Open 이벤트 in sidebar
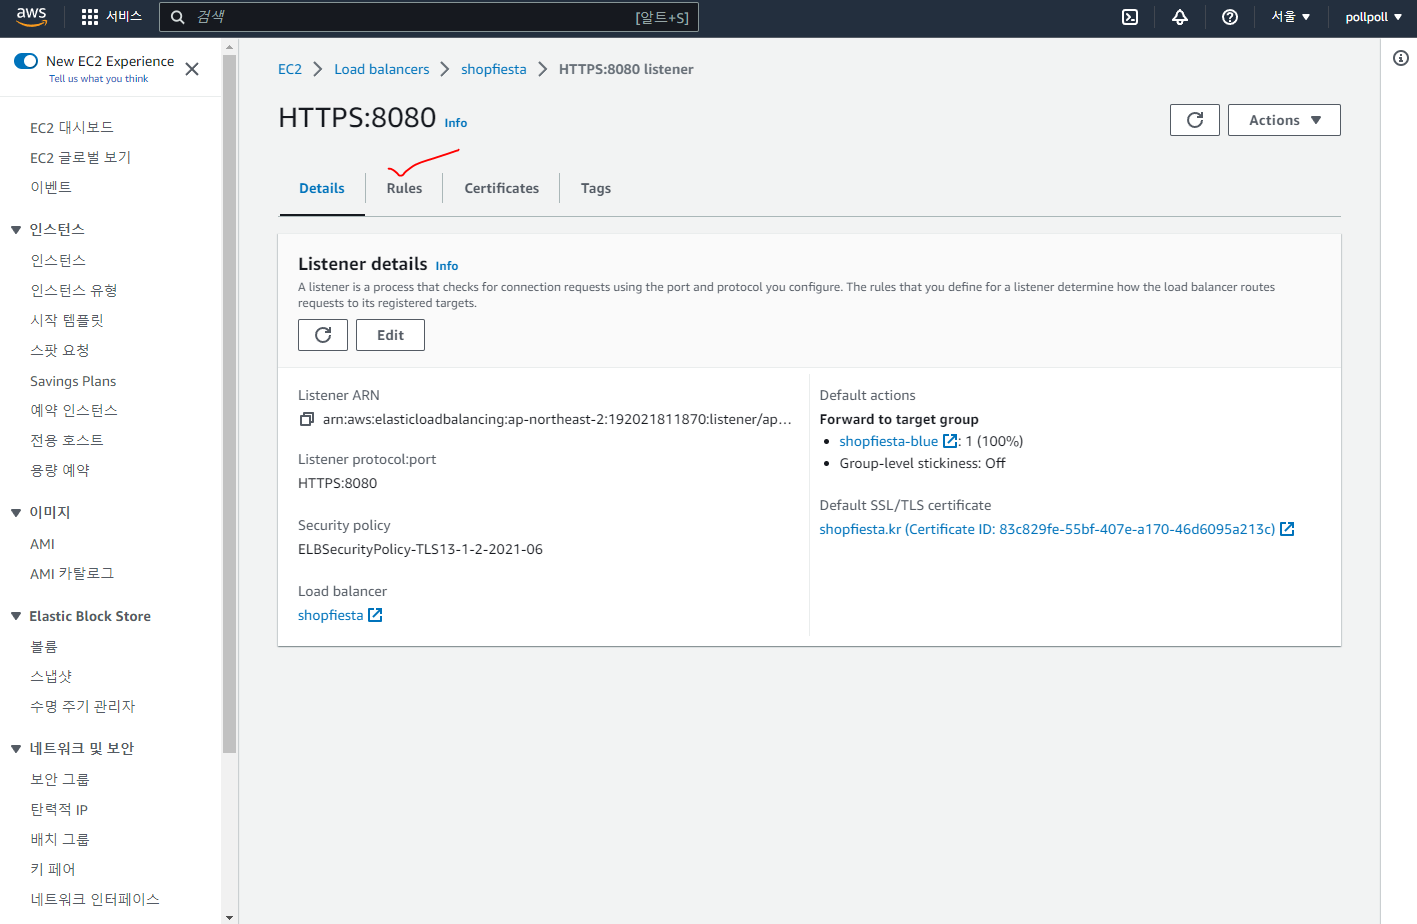This screenshot has height=924, width=1417. pos(51,188)
